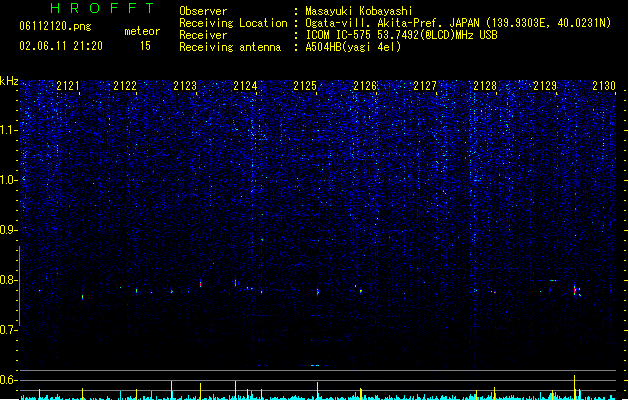This screenshot has width=629, height=400.
Task: Click antenna value A504HB(yagi 4el)
Action: click(x=353, y=47)
